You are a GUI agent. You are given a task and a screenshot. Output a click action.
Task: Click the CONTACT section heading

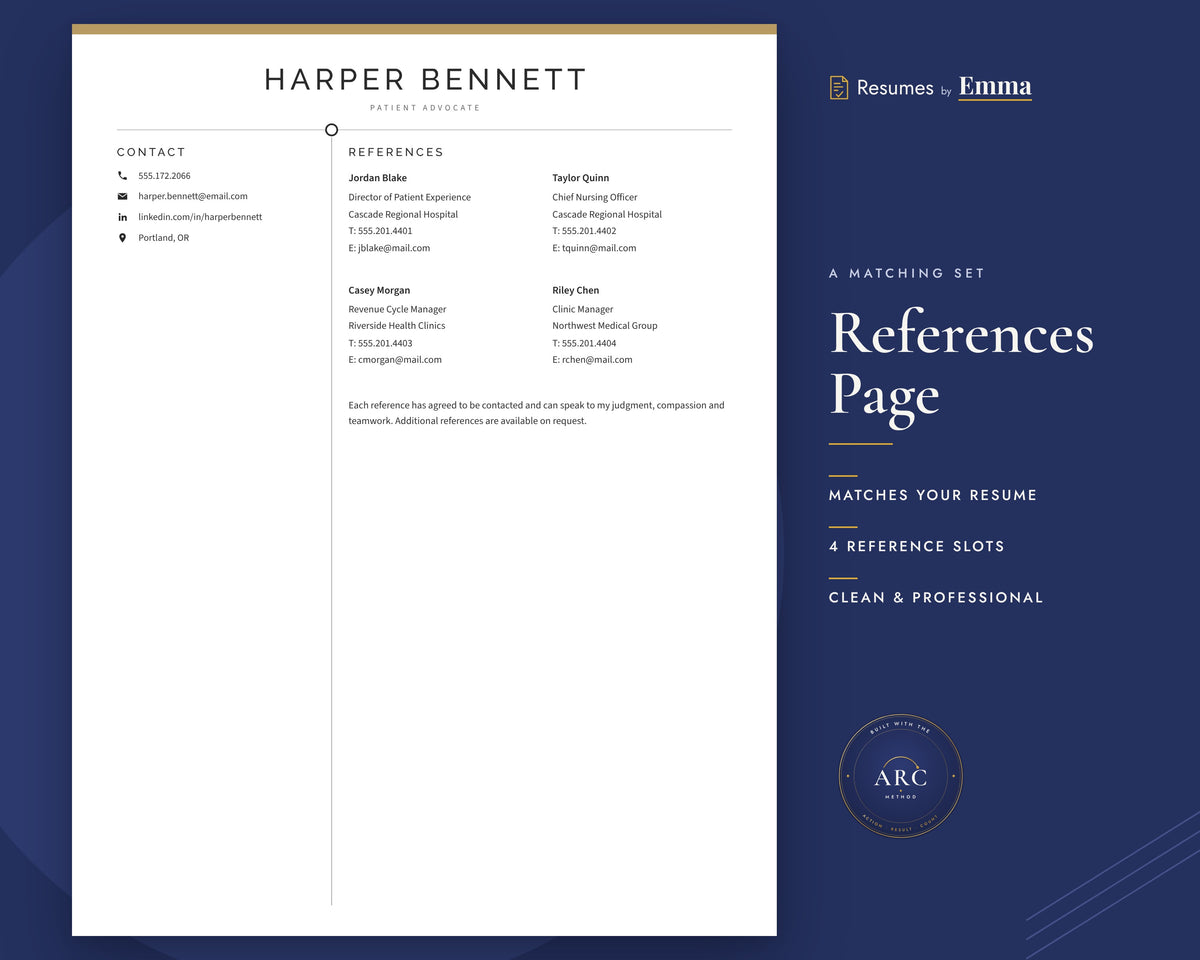tap(151, 152)
